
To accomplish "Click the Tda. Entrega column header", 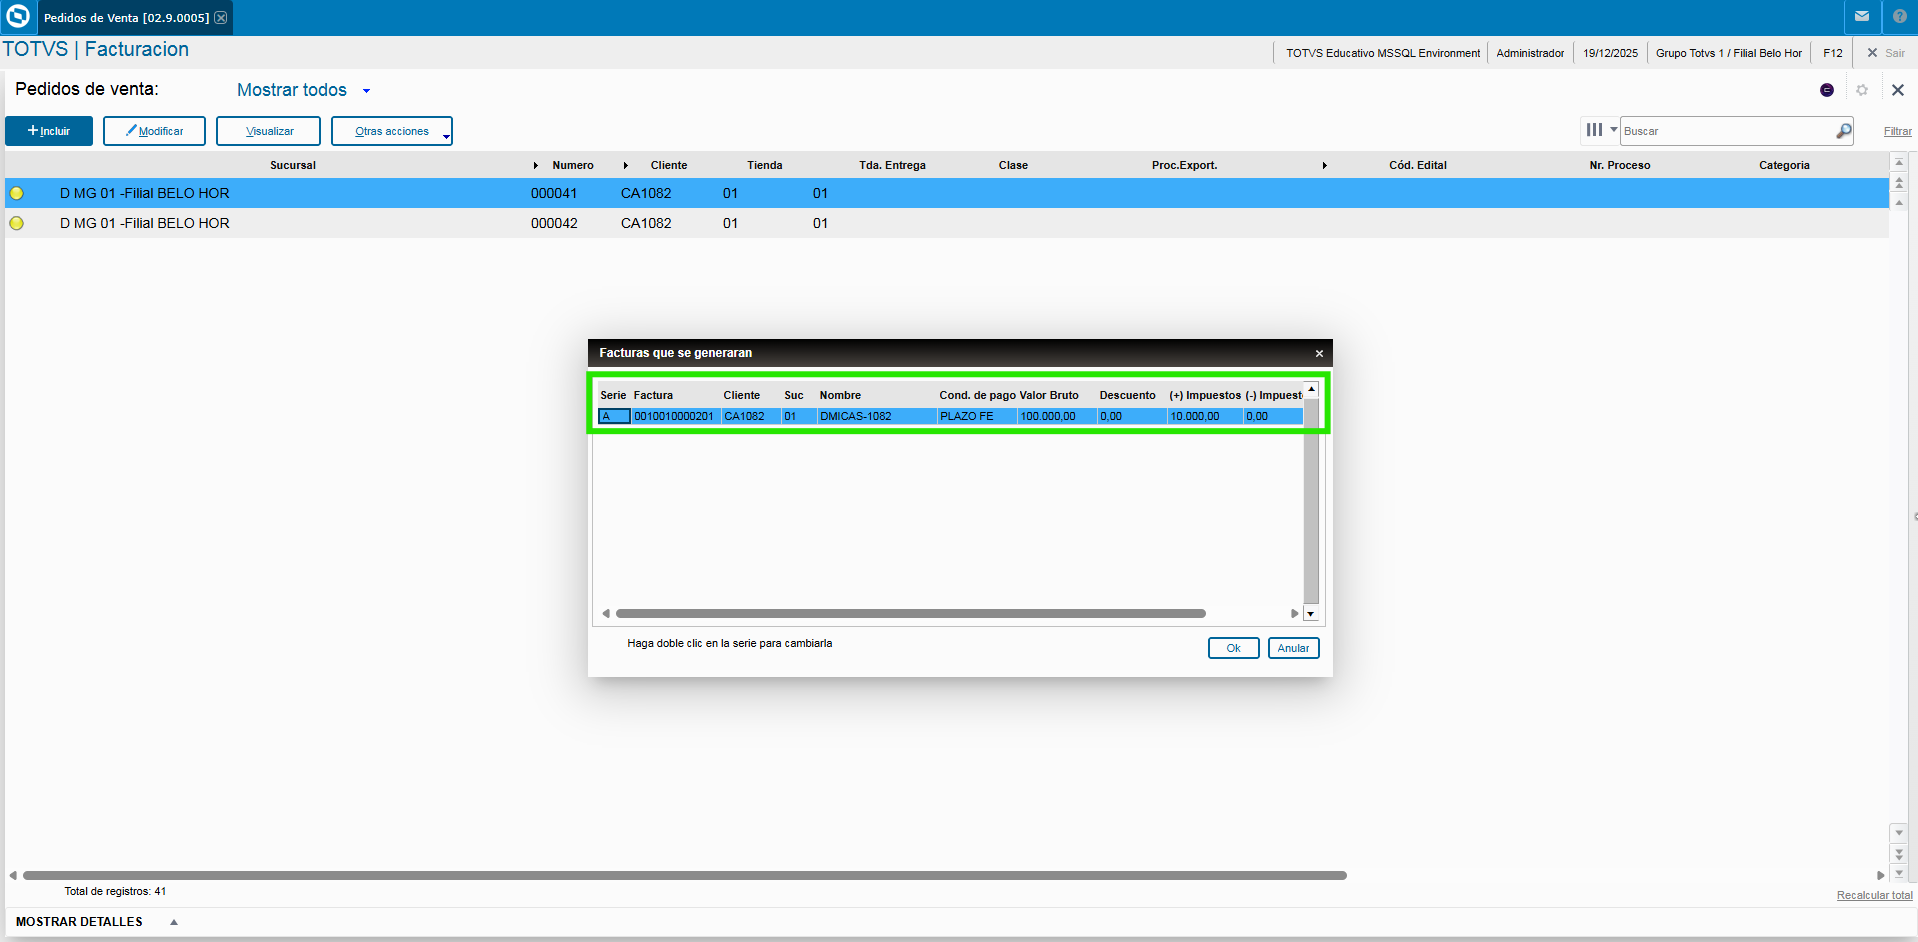I will pos(892,165).
